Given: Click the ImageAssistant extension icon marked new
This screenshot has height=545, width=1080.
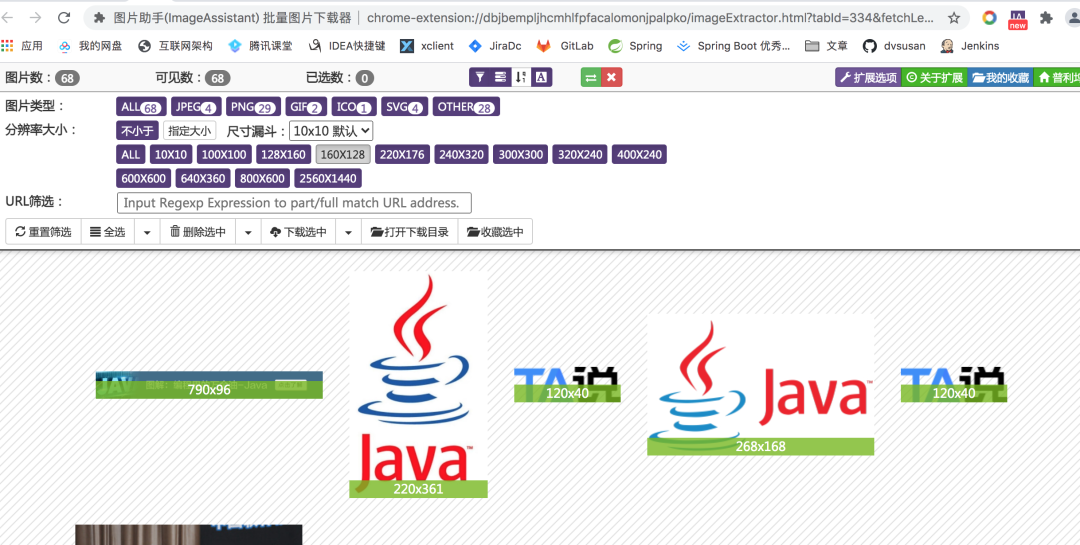Looking at the screenshot, I should tap(1017, 19).
